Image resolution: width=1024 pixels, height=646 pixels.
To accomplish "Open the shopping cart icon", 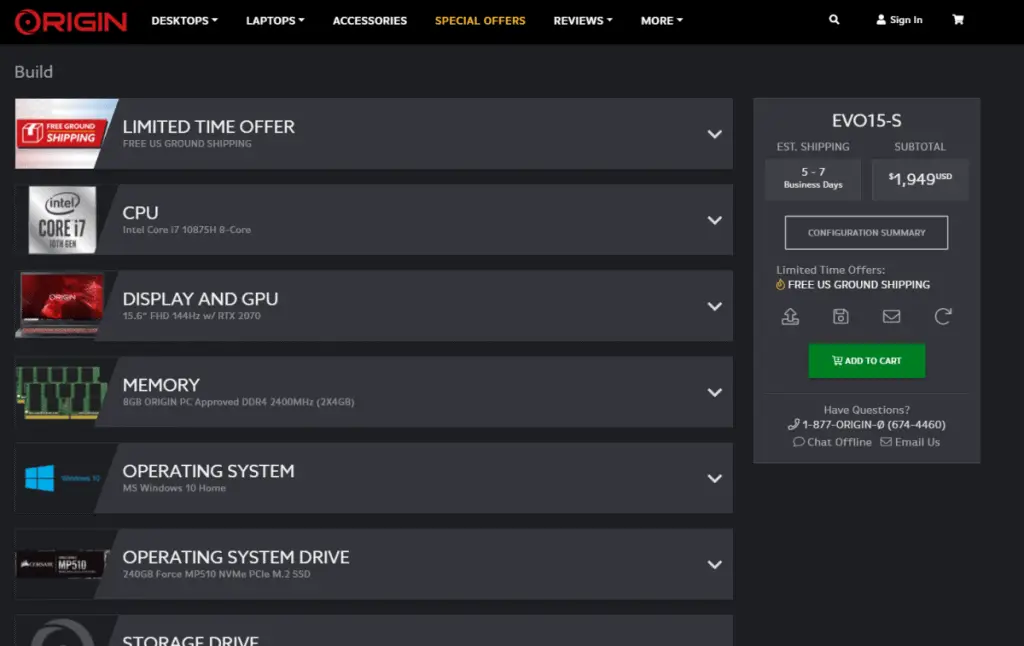I will [x=958, y=20].
